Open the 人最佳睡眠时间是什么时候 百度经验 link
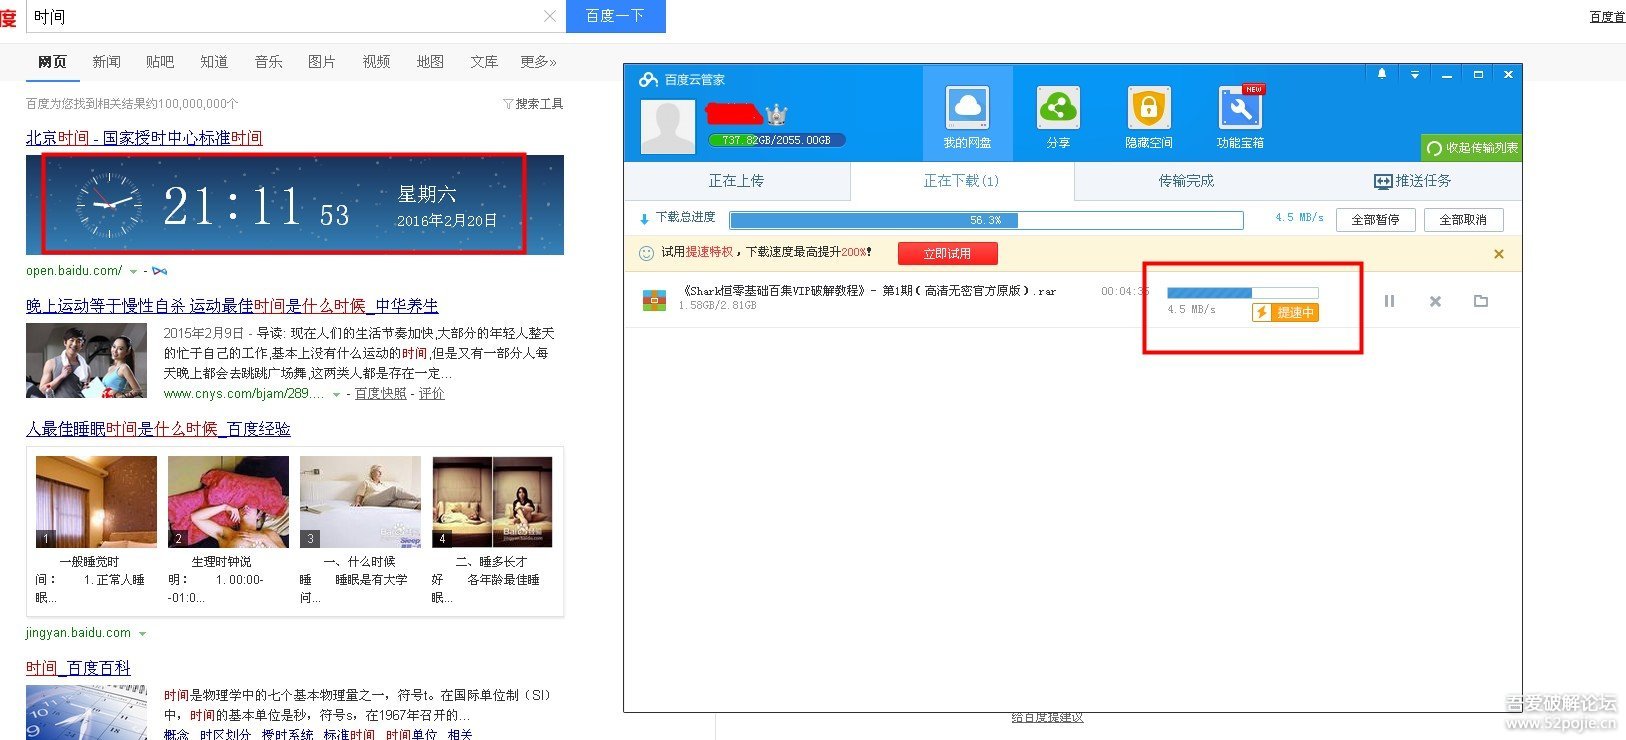This screenshot has width=1626, height=740. click(158, 429)
